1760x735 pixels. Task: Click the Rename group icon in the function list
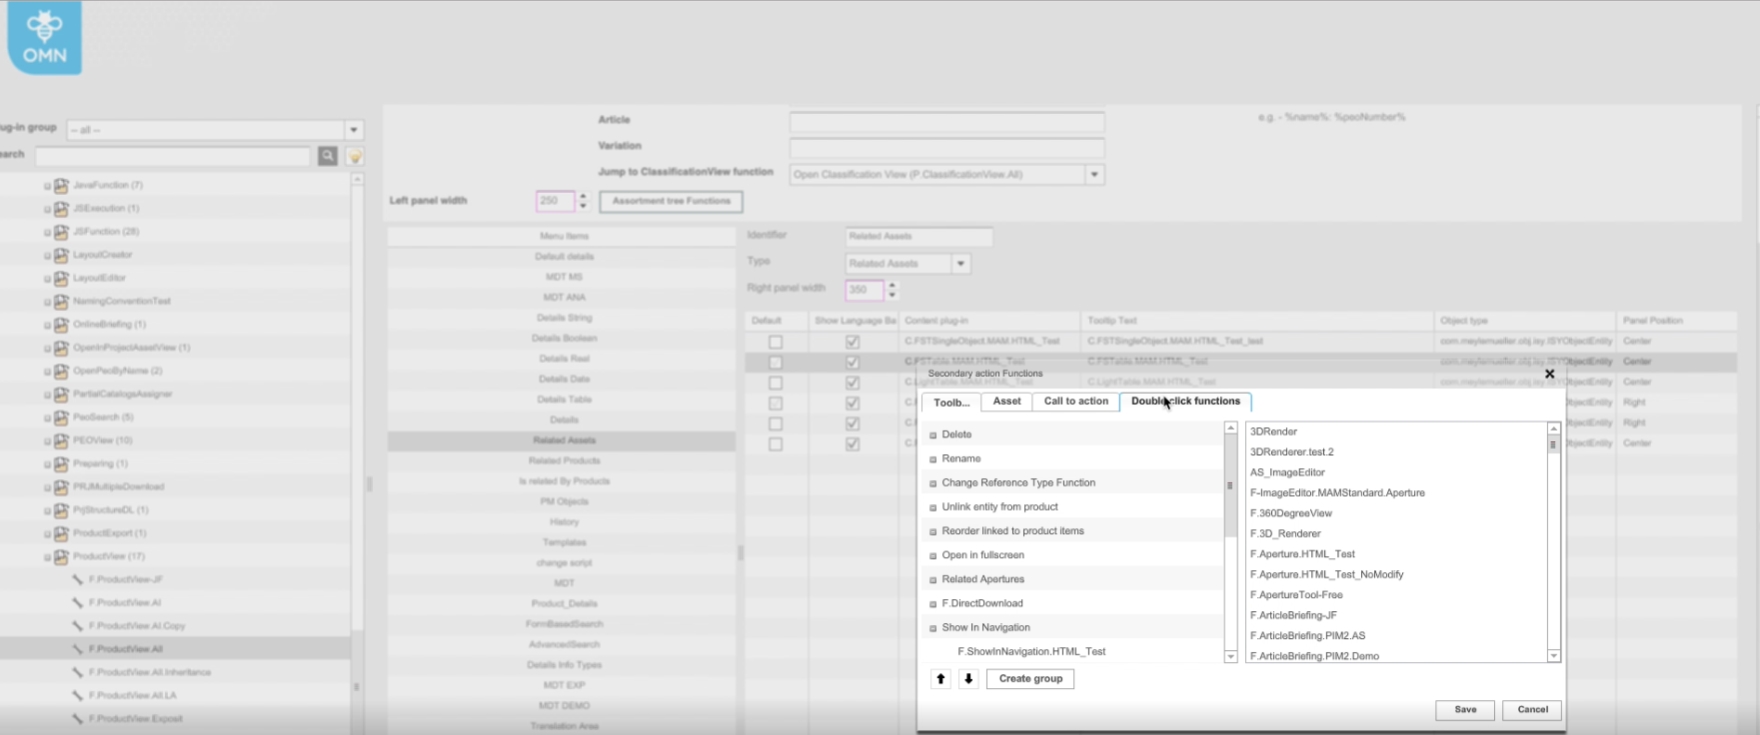point(933,459)
